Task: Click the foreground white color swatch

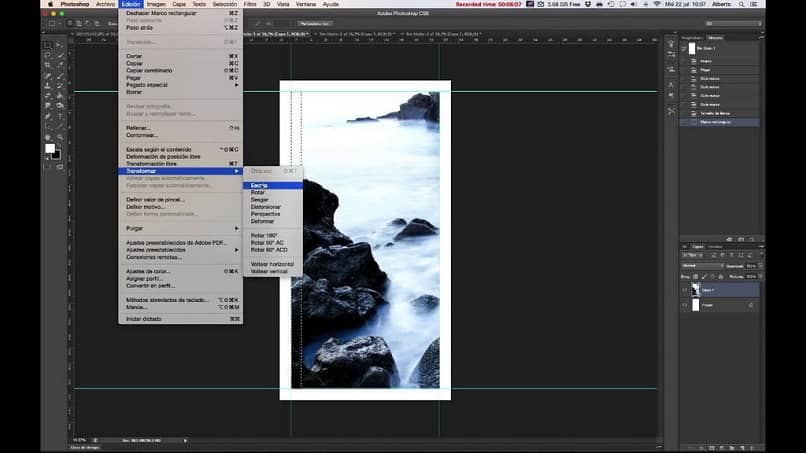Action: tap(49, 148)
